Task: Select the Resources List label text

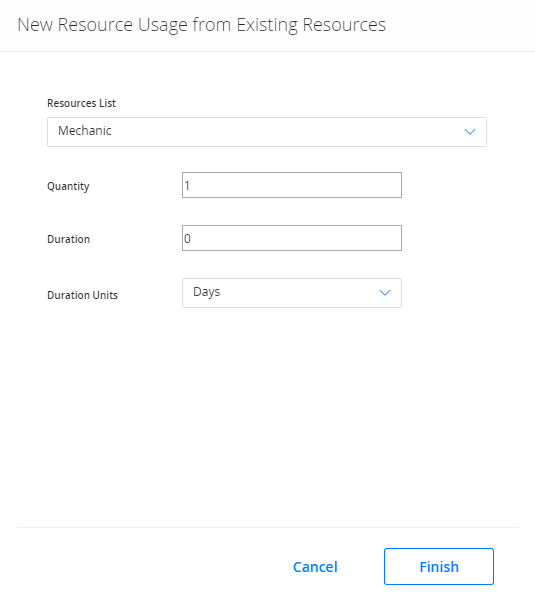Action: [x=81, y=103]
